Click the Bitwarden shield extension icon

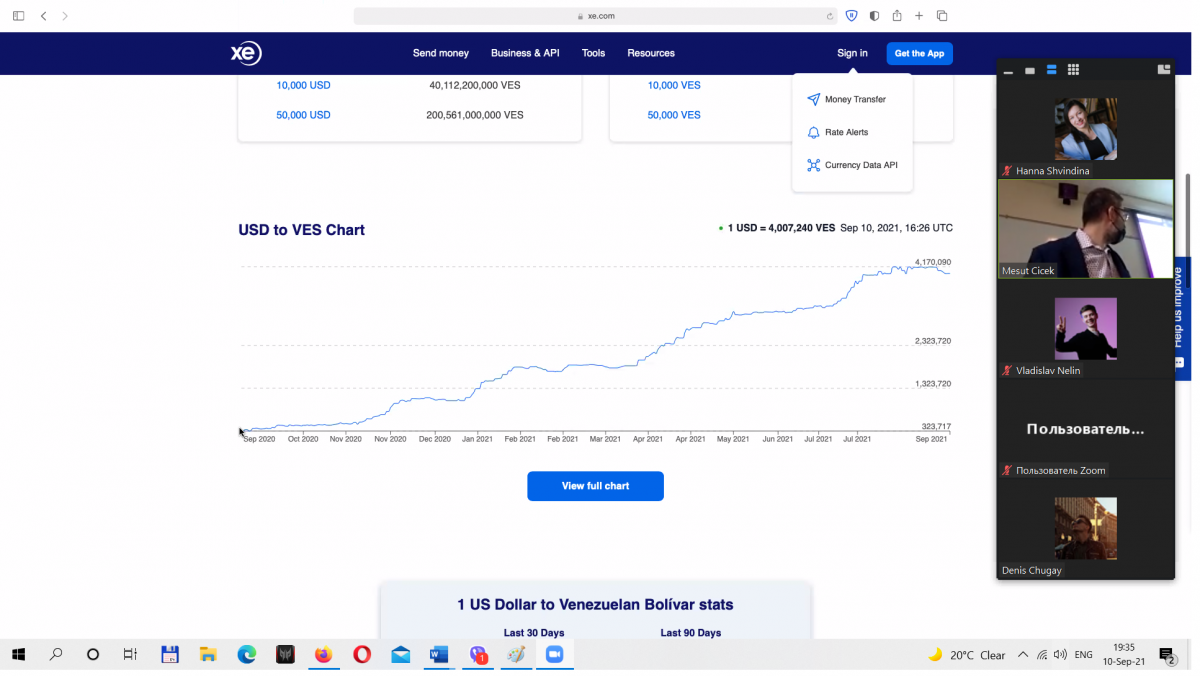point(851,16)
